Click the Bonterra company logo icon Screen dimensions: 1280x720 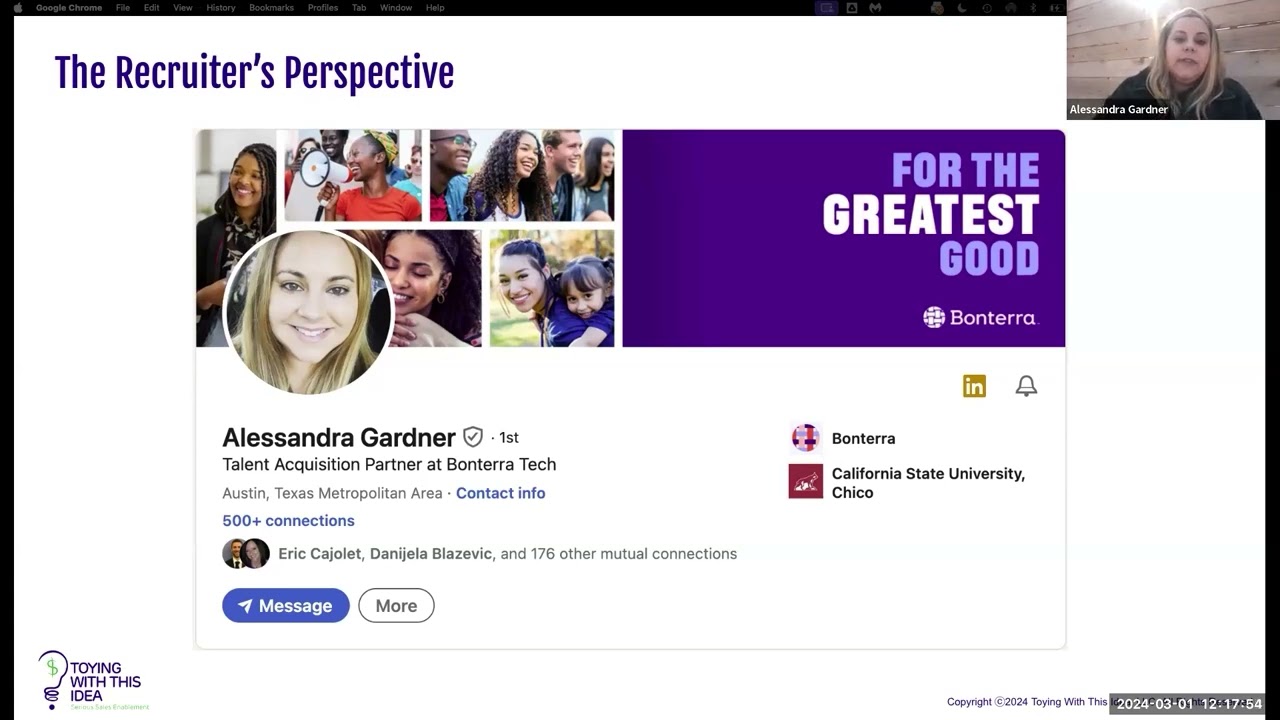click(805, 438)
